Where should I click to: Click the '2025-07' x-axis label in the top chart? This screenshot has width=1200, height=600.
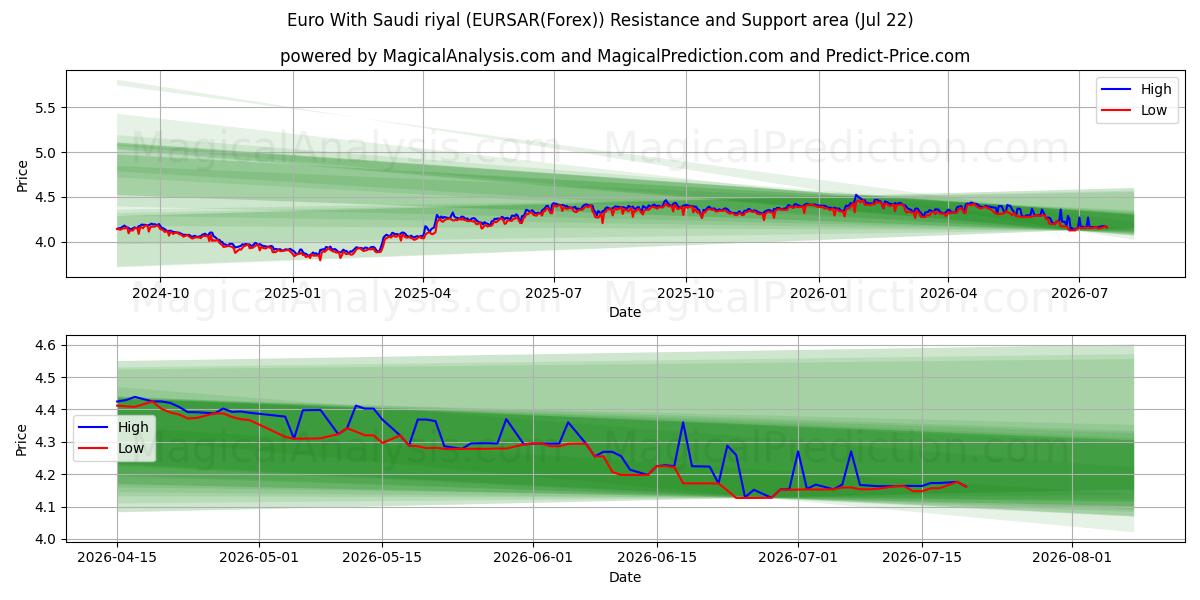554,295
